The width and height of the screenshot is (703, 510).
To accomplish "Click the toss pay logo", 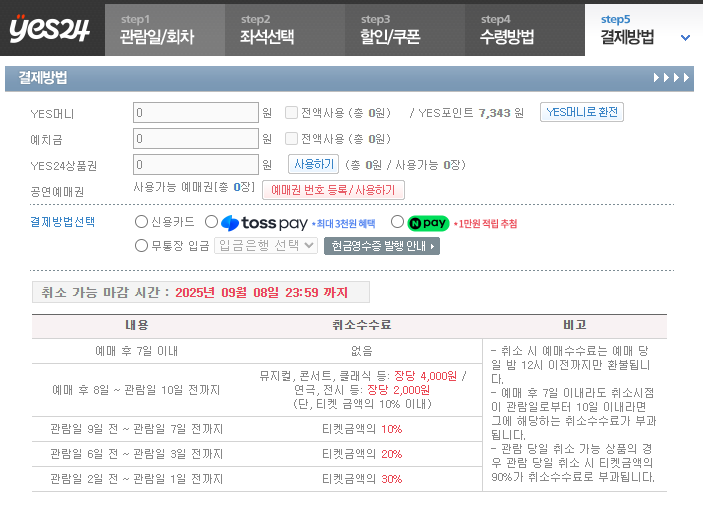I will [x=264, y=223].
